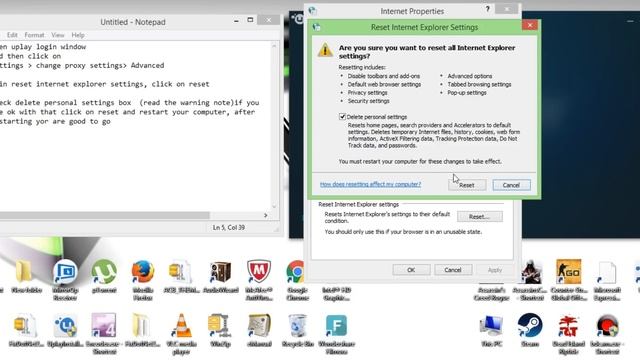This screenshot has height=360, width=640.
Task: Select the VLC media player shortcut
Action: click(181, 333)
